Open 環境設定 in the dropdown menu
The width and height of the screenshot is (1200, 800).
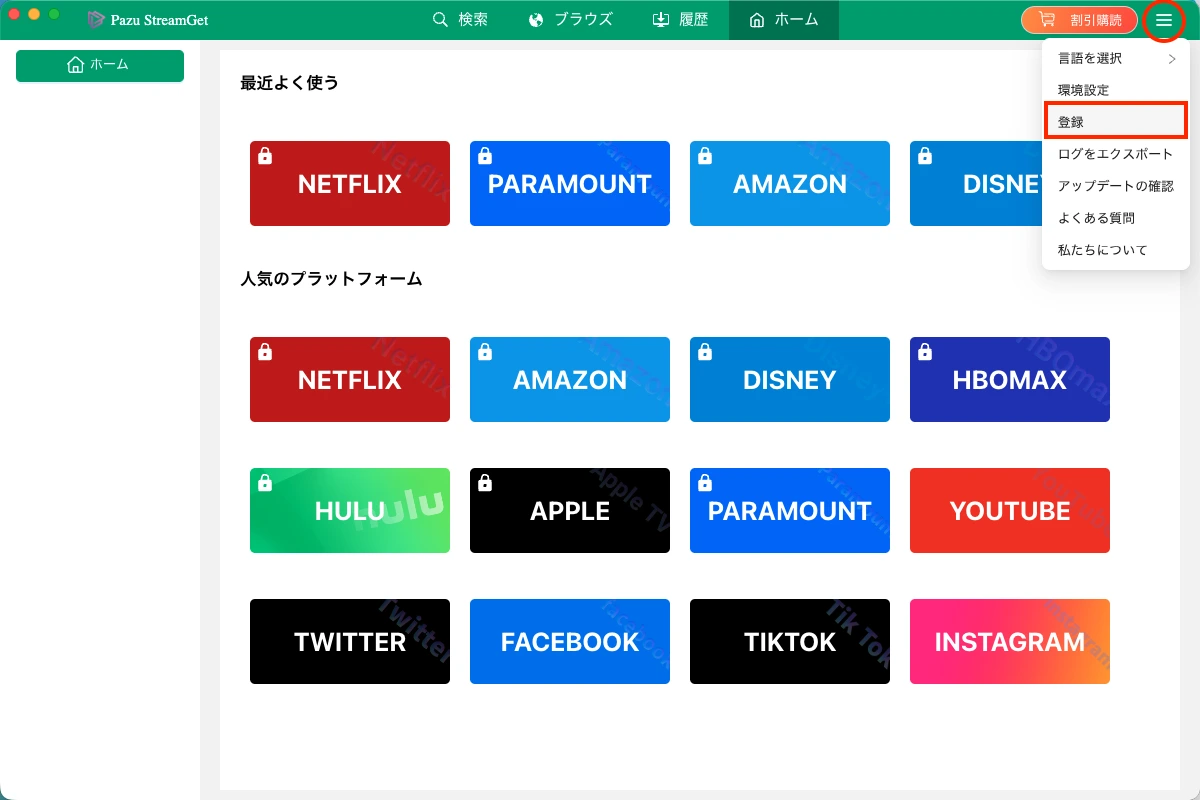click(x=1116, y=90)
